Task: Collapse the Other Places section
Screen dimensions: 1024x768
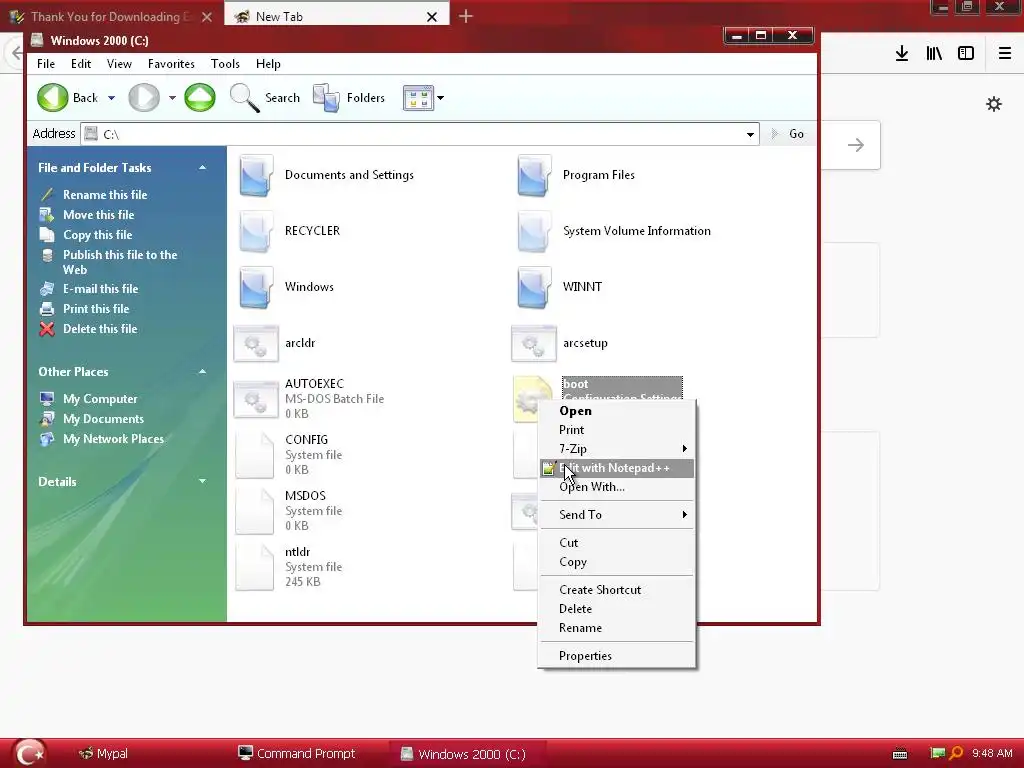Action: tap(202, 372)
